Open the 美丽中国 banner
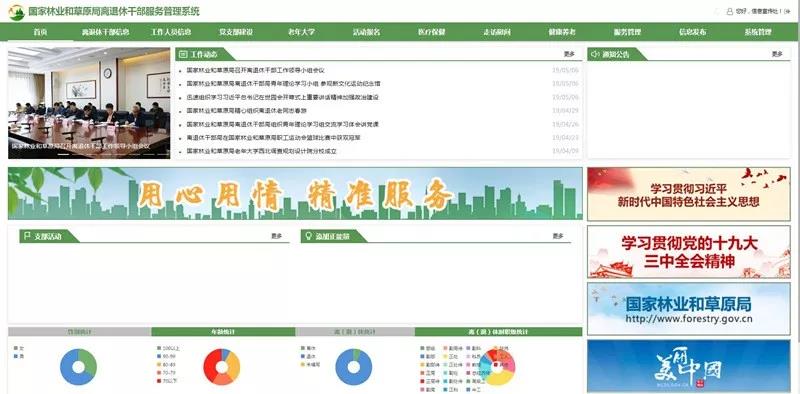The height and width of the screenshot is (394, 800). [689, 366]
